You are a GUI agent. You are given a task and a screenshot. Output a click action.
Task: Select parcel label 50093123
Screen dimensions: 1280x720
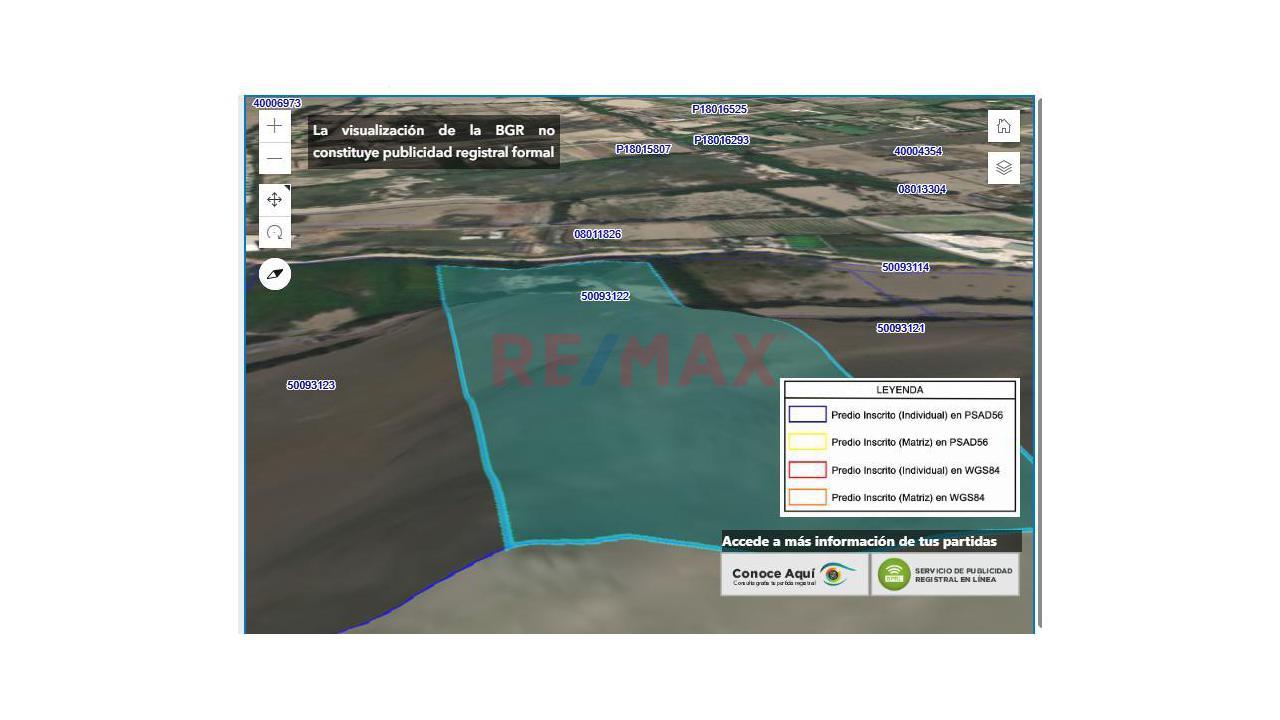pos(311,385)
